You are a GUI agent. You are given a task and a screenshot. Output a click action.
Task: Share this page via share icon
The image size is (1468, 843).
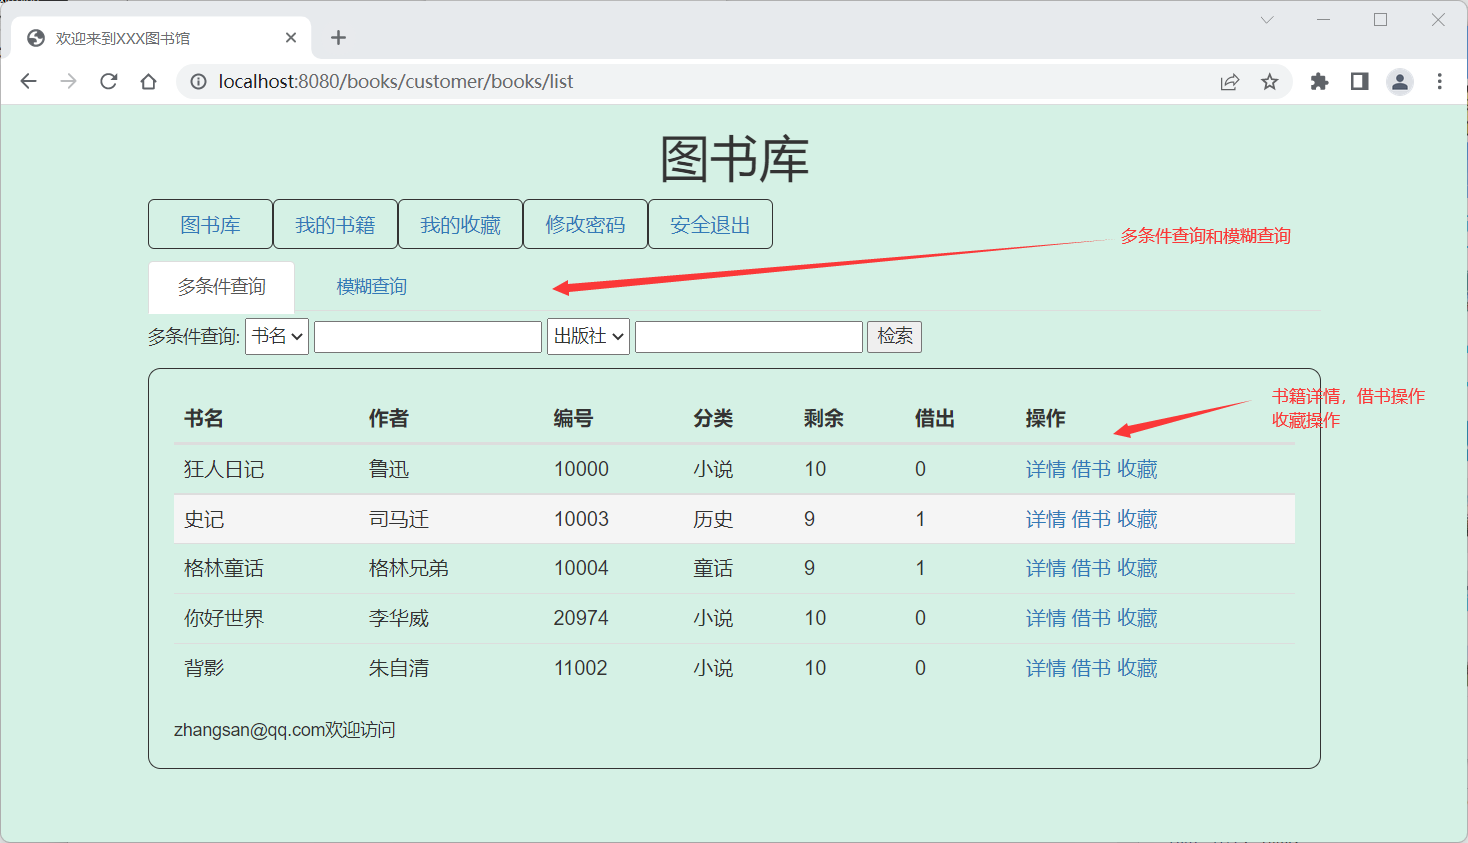[1230, 82]
